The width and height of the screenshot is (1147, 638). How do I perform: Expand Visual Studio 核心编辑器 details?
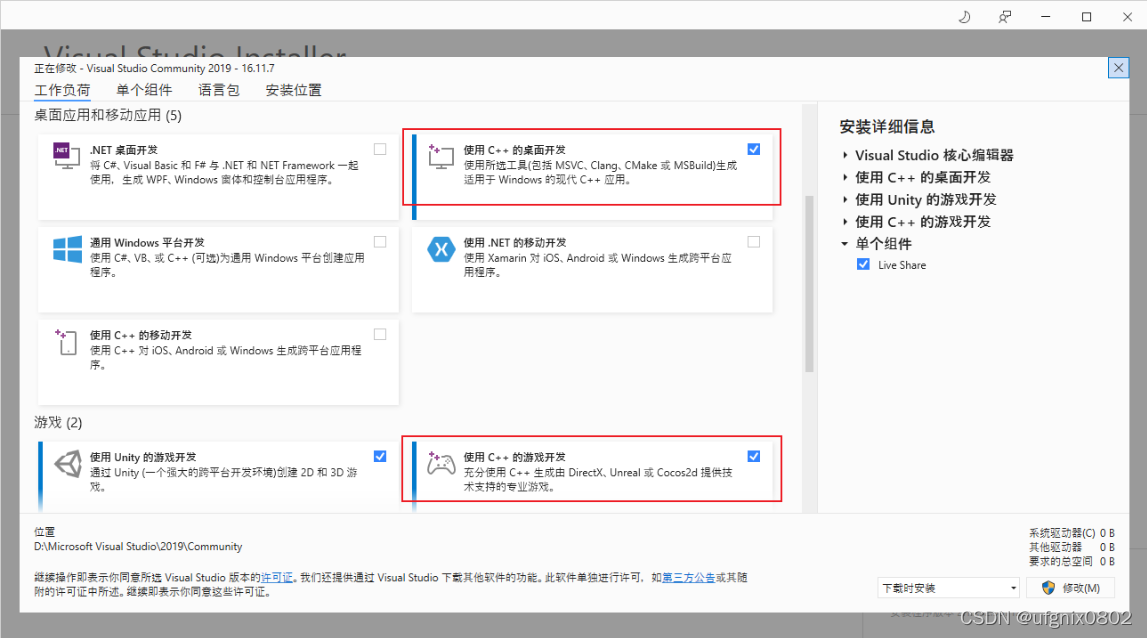[845, 155]
